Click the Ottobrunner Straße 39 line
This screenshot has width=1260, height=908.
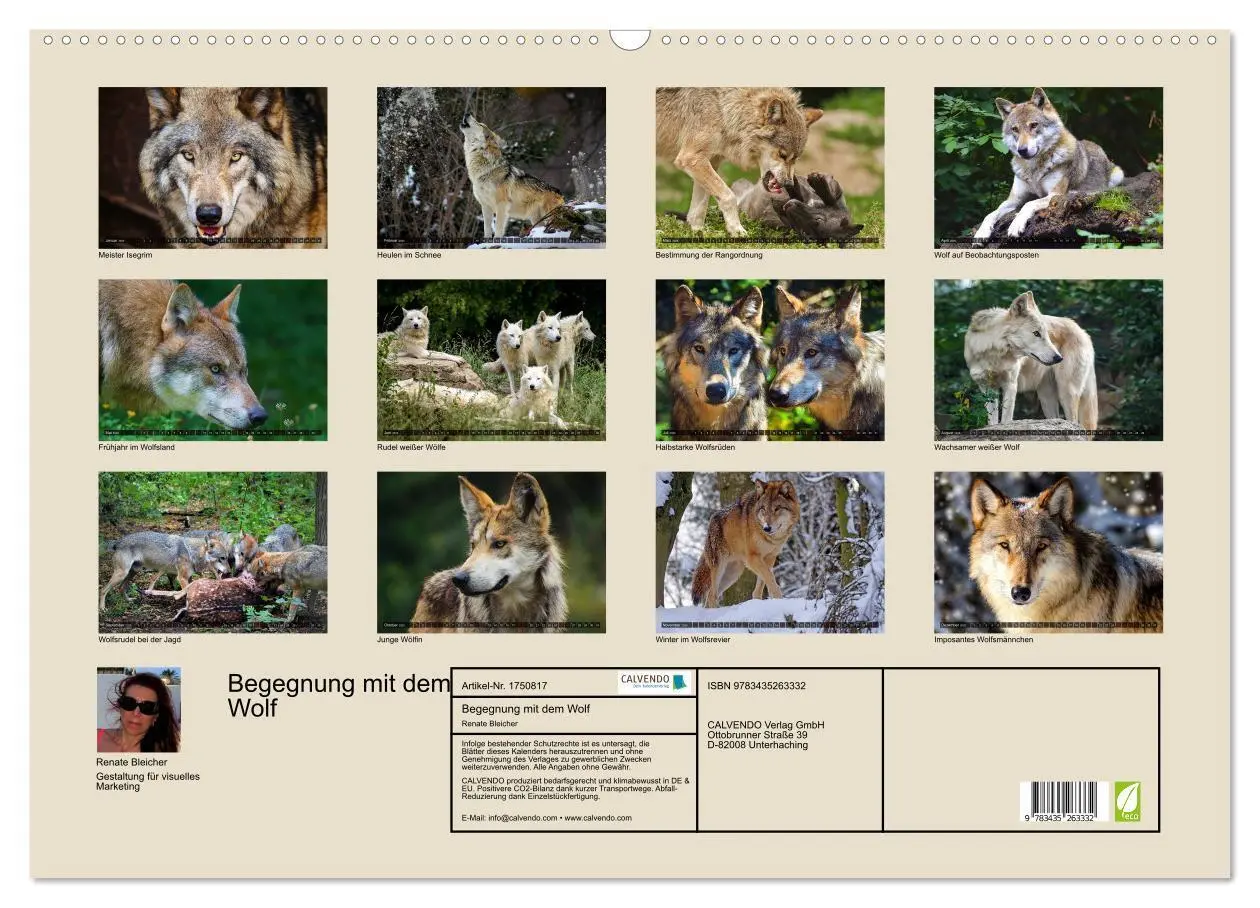(x=757, y=735)
